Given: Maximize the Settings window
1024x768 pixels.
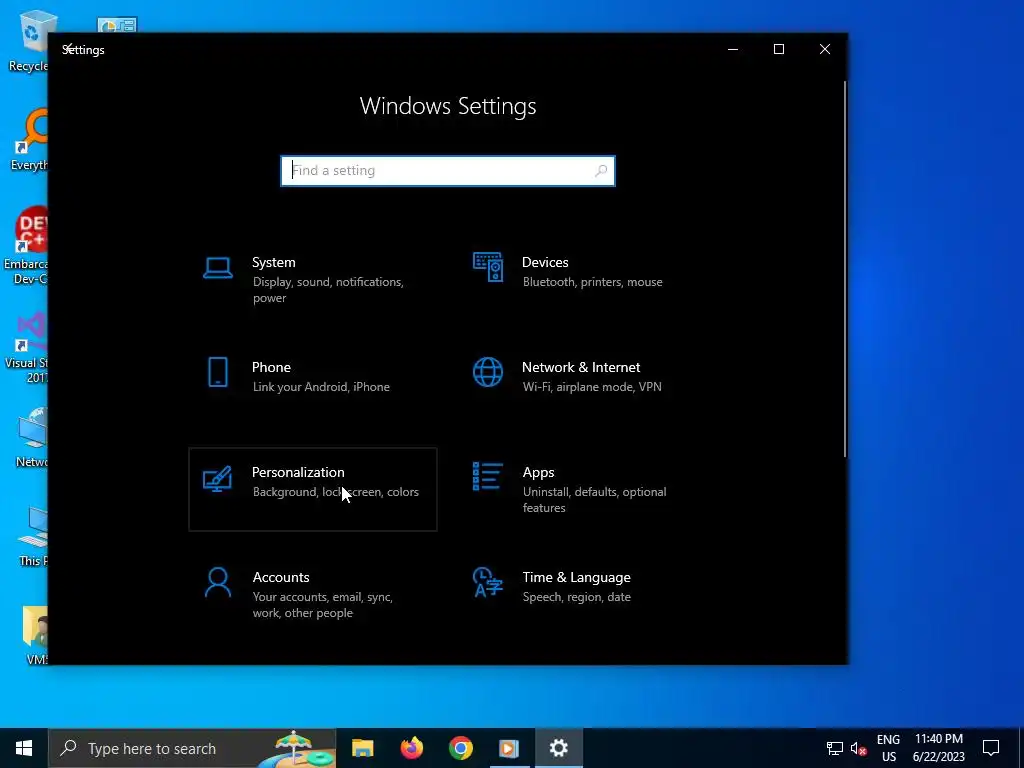Looking at the screenshot, I should pos(778,49).
